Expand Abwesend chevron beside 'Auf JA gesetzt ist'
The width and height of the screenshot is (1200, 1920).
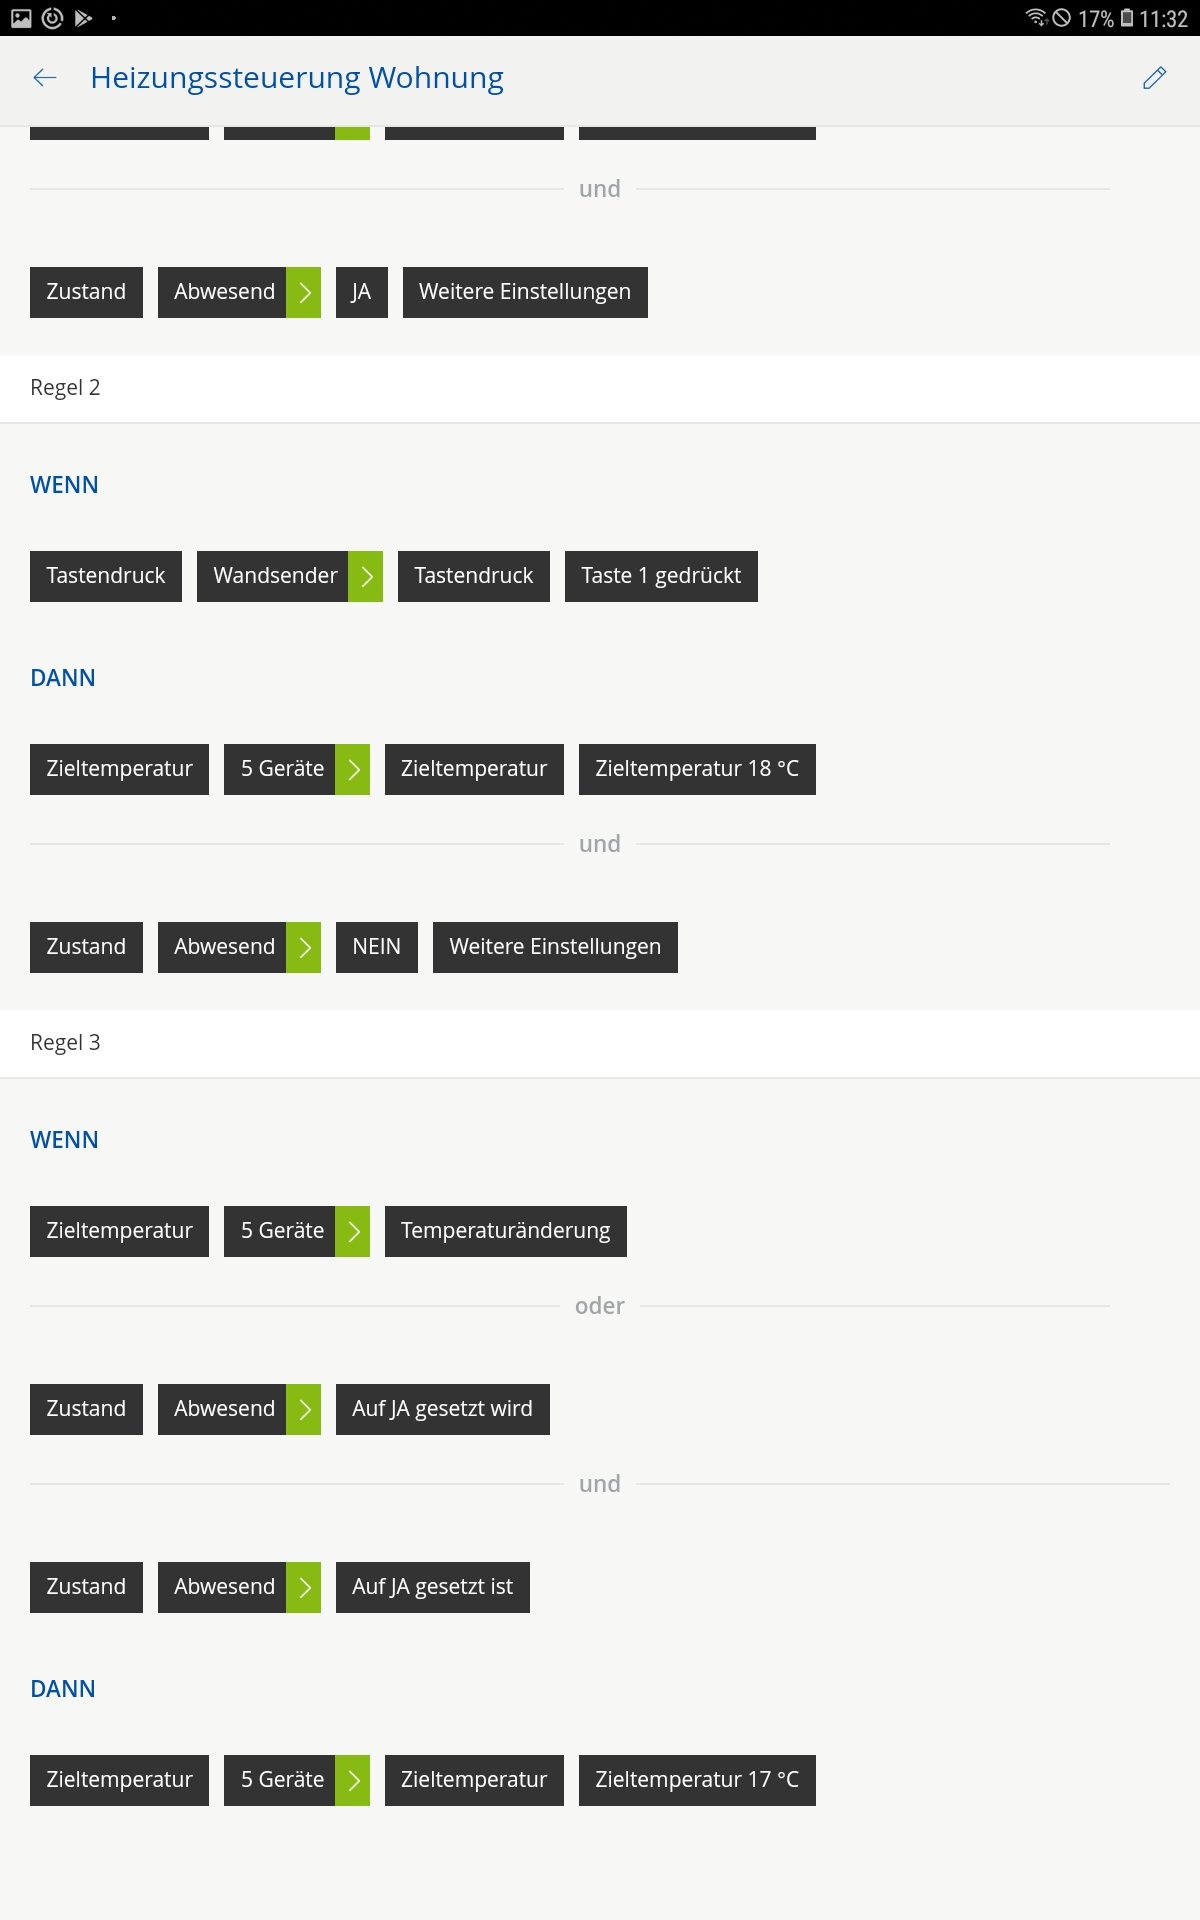click(304, 1587)
